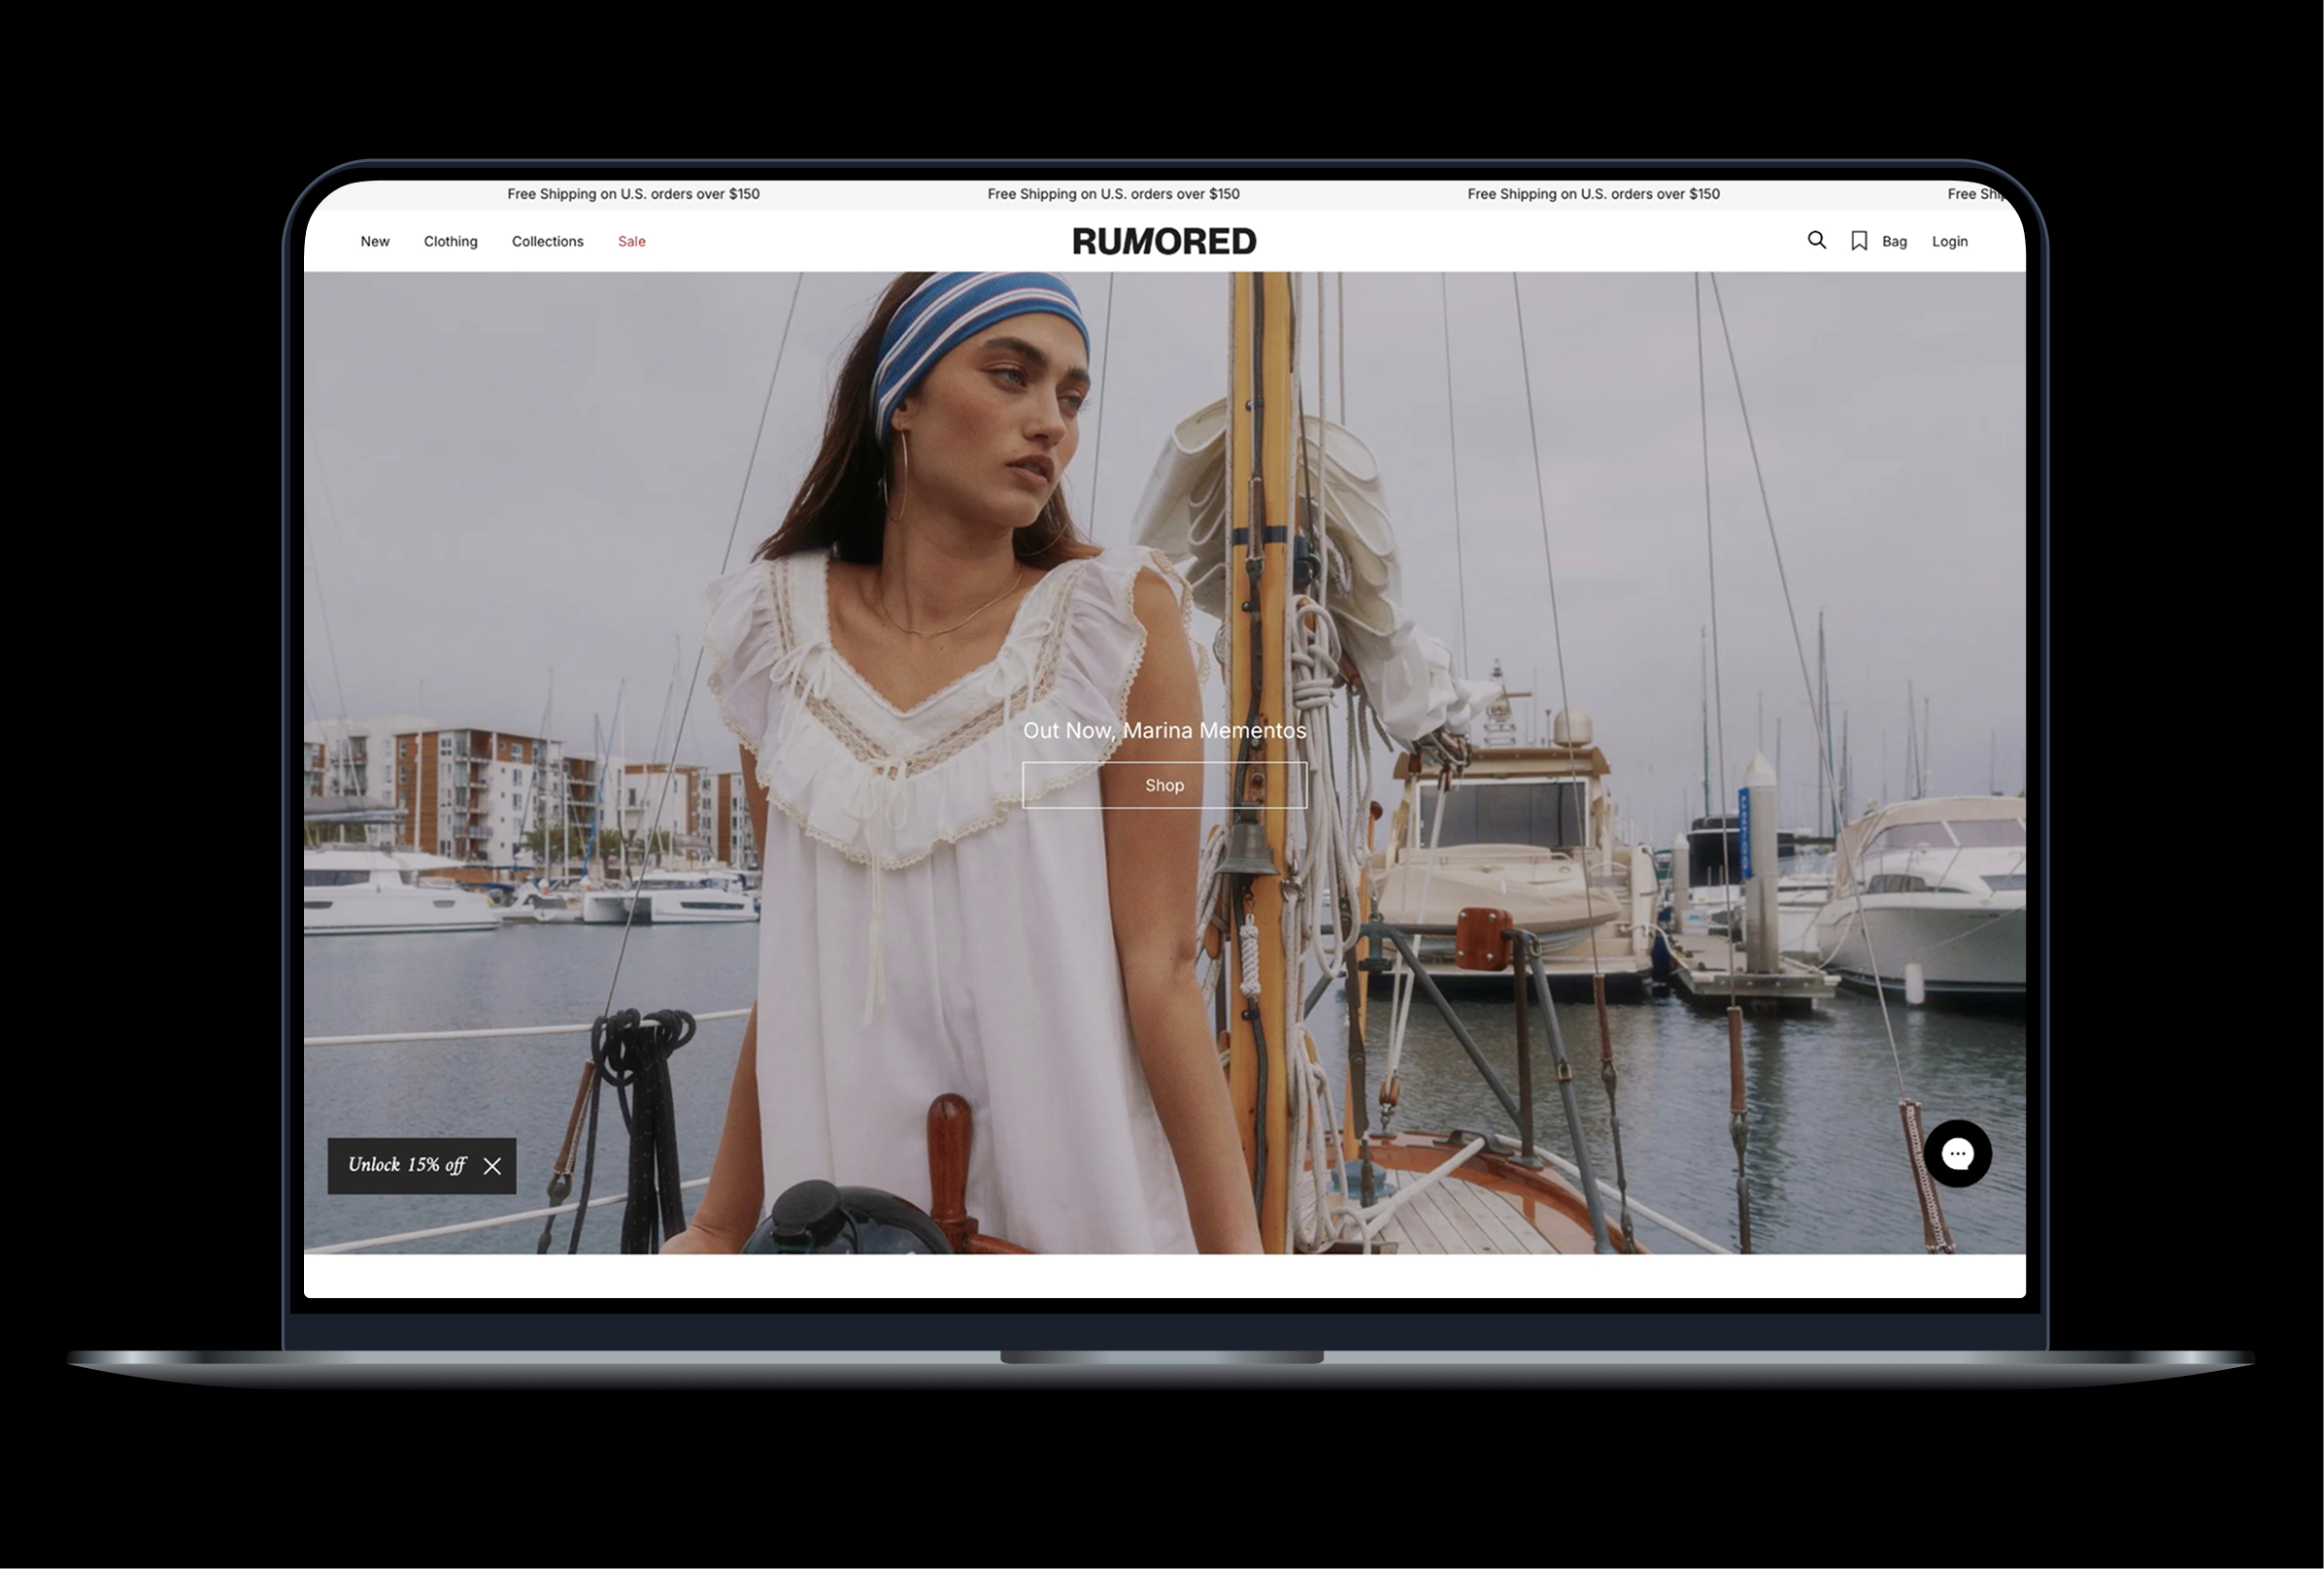The image size is (2324, 1569).
Task: Click the third full Free Shipping announcement
Action: [x=1593, y=194]
